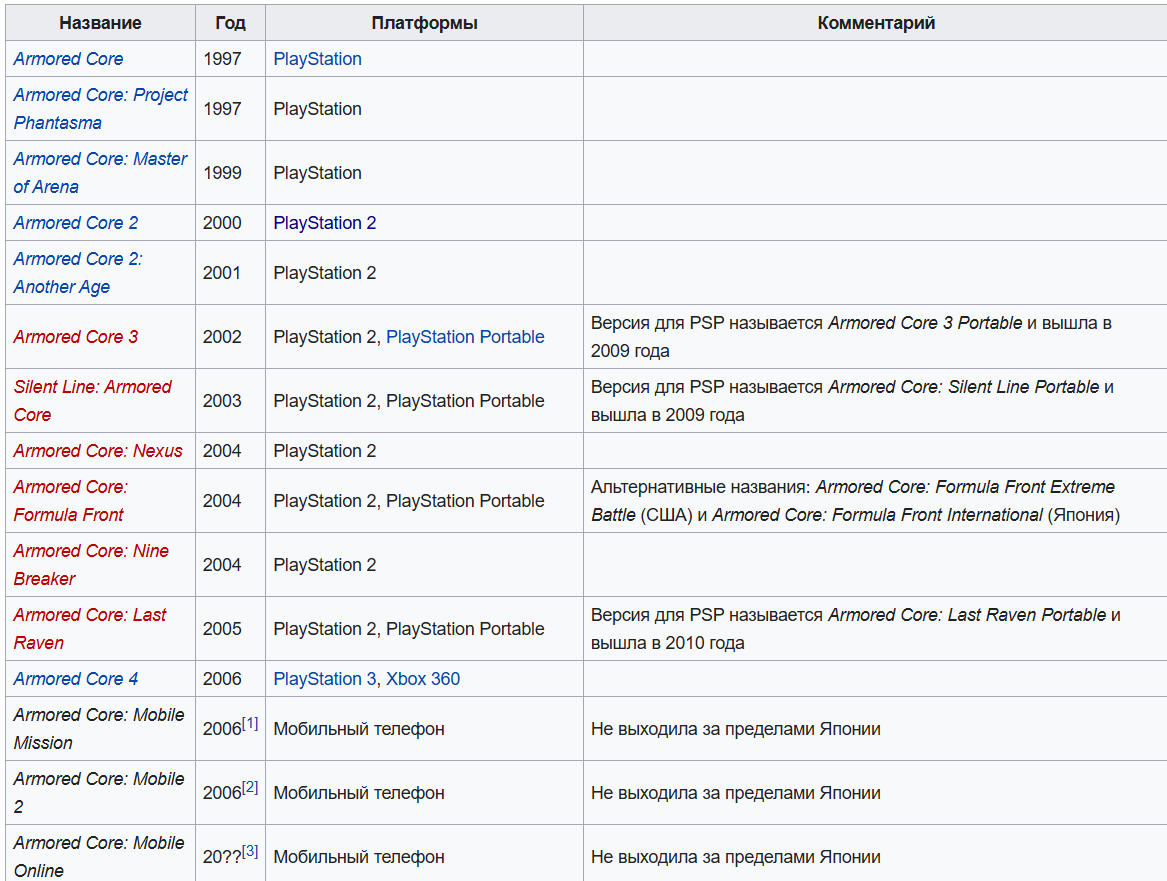The height and width of the screenshot is (881, 1167).
Task: Click footnote reference [2]
Action: point(250,787)
